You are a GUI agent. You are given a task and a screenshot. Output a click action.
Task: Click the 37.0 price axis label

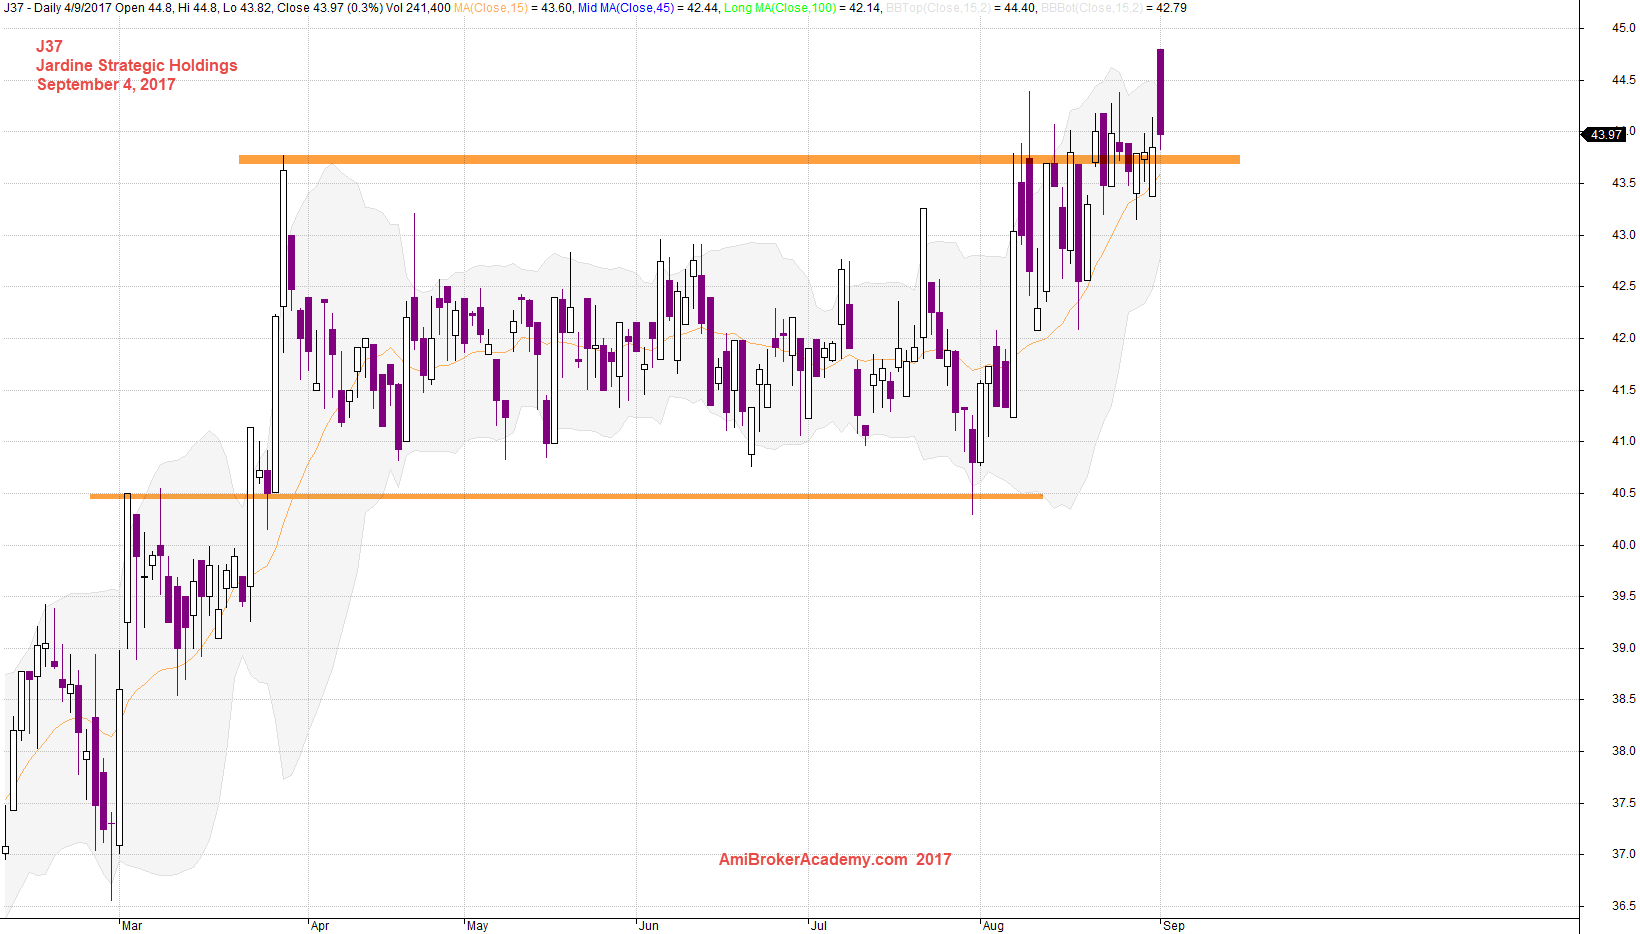point(1624,854)
